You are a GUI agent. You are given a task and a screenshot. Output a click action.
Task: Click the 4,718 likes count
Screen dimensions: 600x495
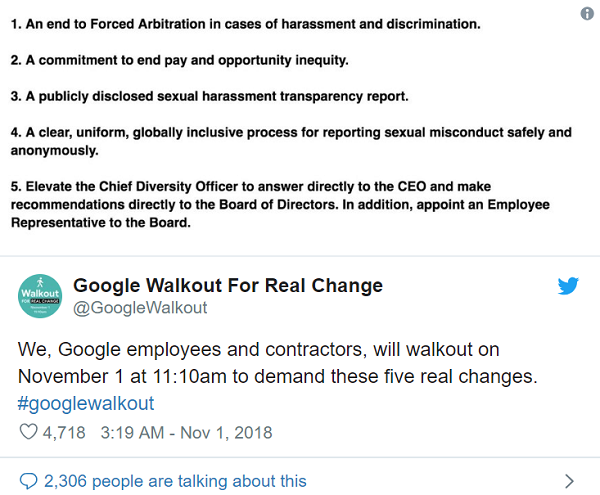click(65, 433)
